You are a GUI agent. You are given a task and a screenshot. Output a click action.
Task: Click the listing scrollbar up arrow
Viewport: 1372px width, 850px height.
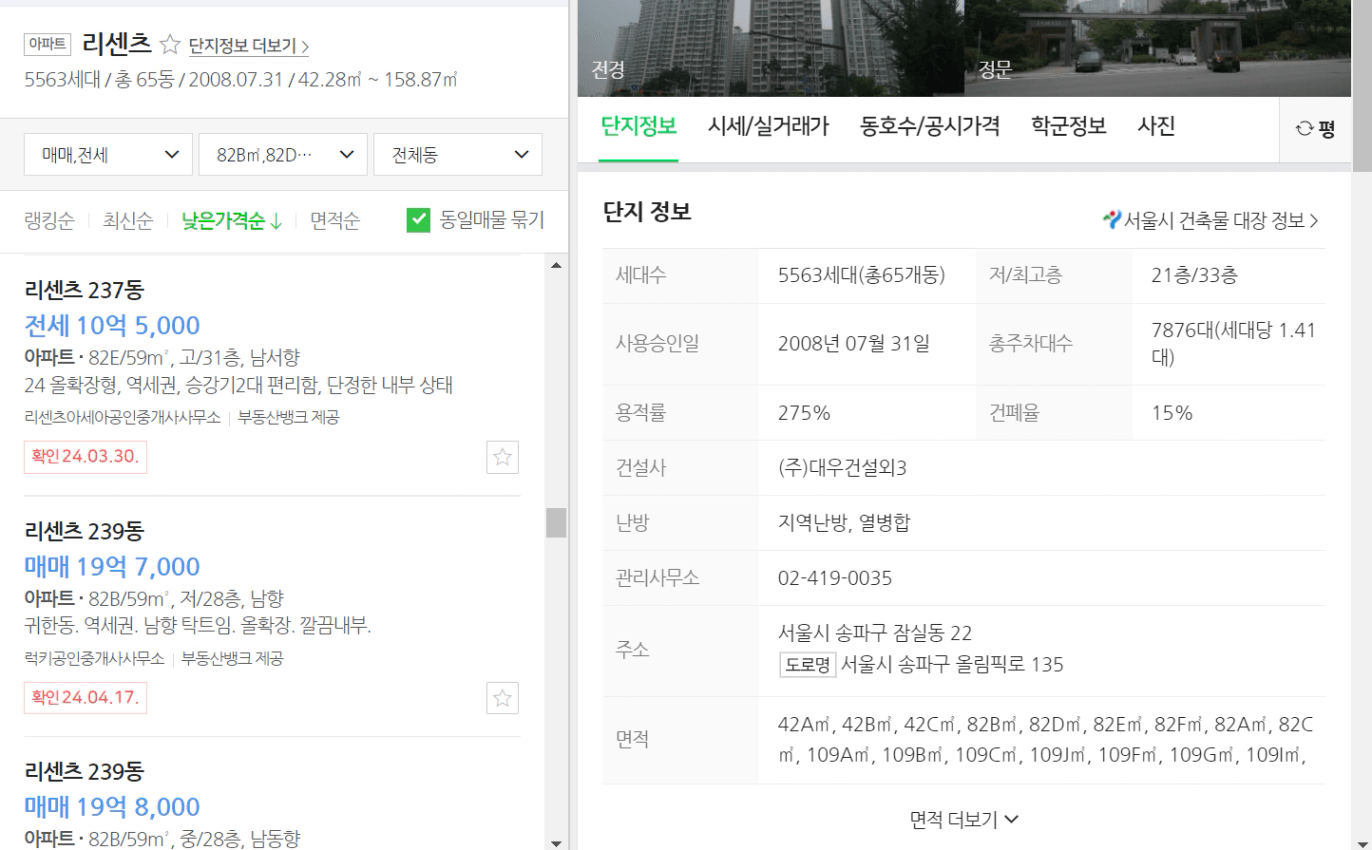556,266
